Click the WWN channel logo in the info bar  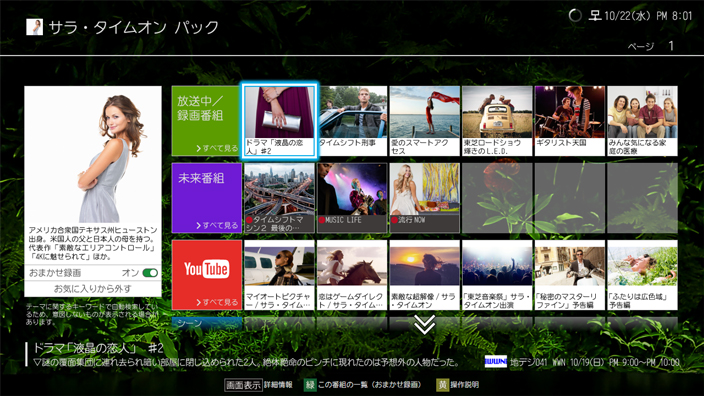496,362
